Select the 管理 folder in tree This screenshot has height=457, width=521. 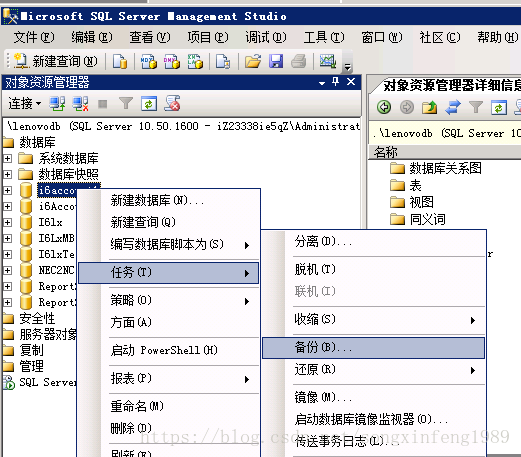31,366
